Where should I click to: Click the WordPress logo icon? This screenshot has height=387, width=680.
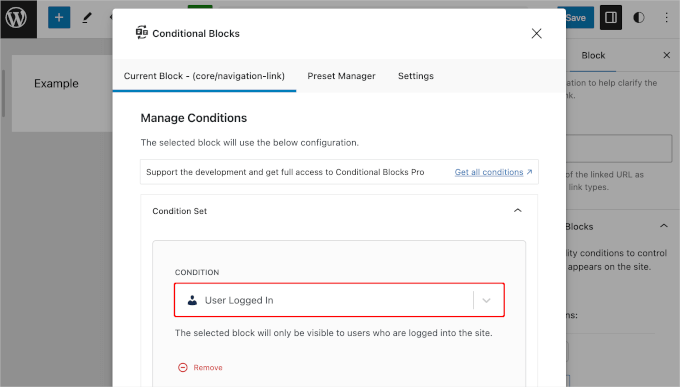point(16,18)
